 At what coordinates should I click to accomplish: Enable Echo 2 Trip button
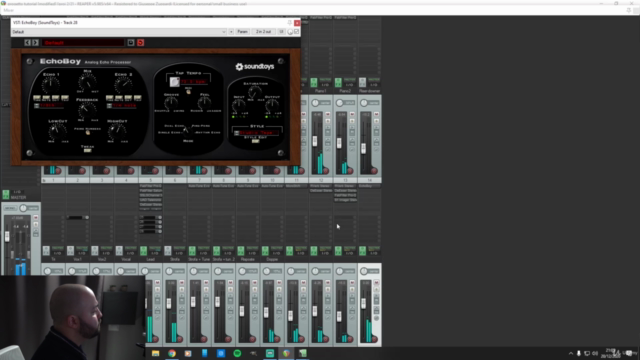click(x=138, y=98)
